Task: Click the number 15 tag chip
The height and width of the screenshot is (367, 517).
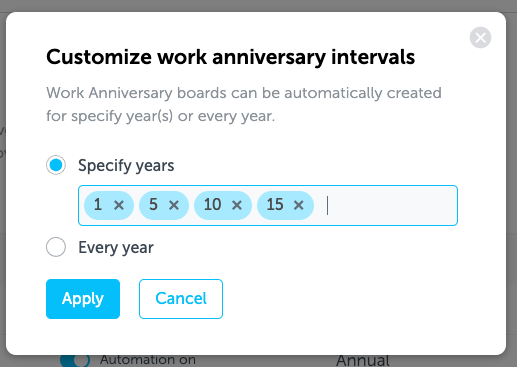Action: (x=275, y=205)
